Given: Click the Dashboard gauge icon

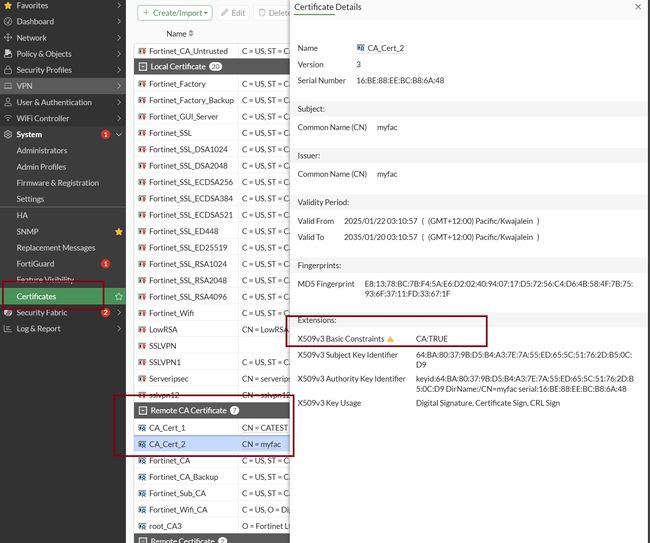Looking at the screenshot, I should click(x=8, y=22).
